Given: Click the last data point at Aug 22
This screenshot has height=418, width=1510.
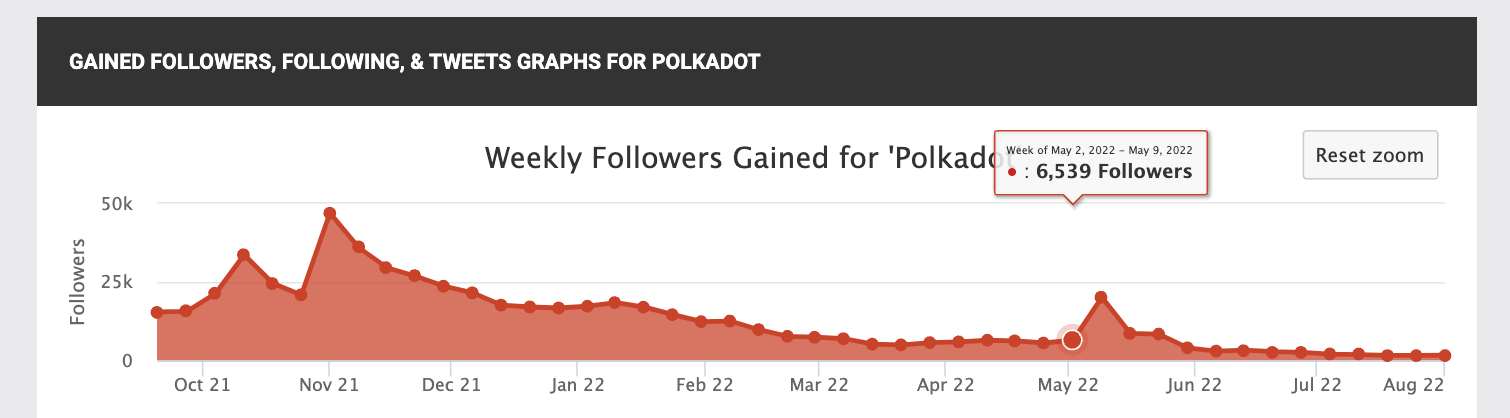Looking at the screenshot, I should tap(1445, 355).
